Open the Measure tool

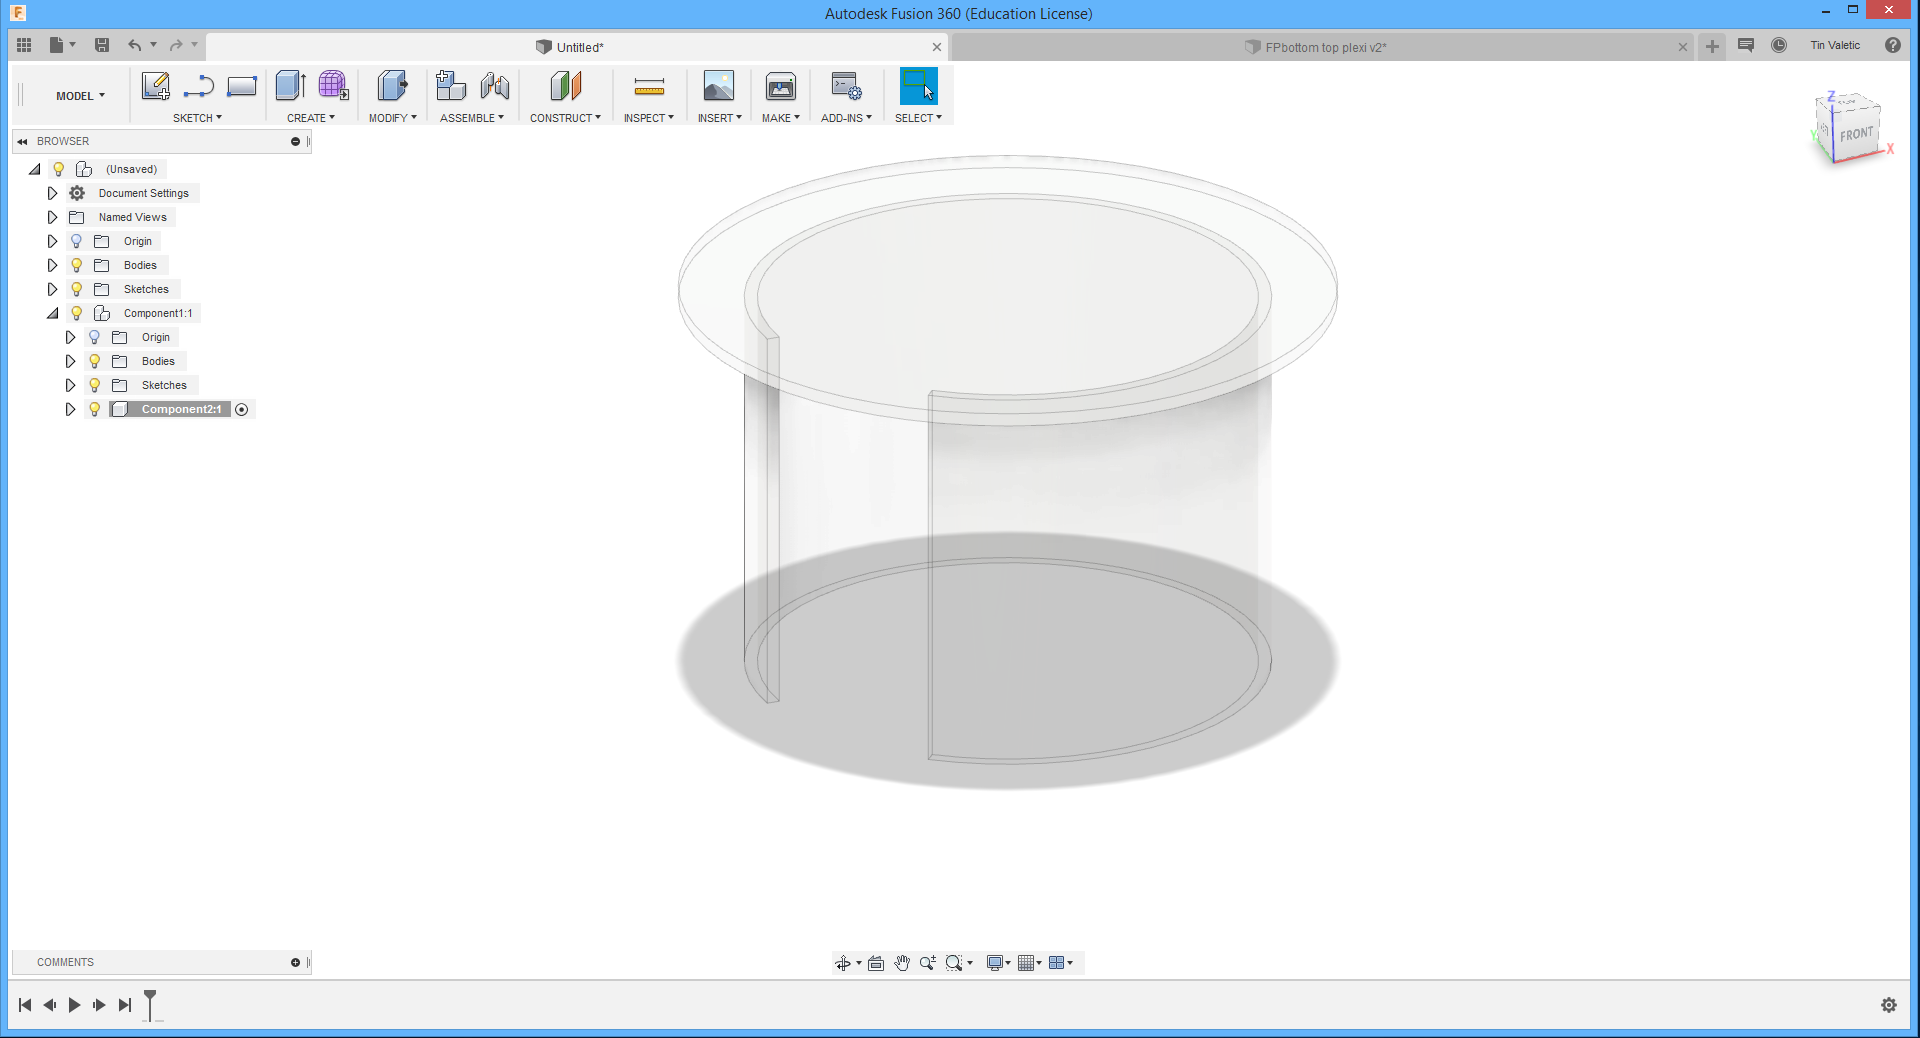tap(649, 87)
